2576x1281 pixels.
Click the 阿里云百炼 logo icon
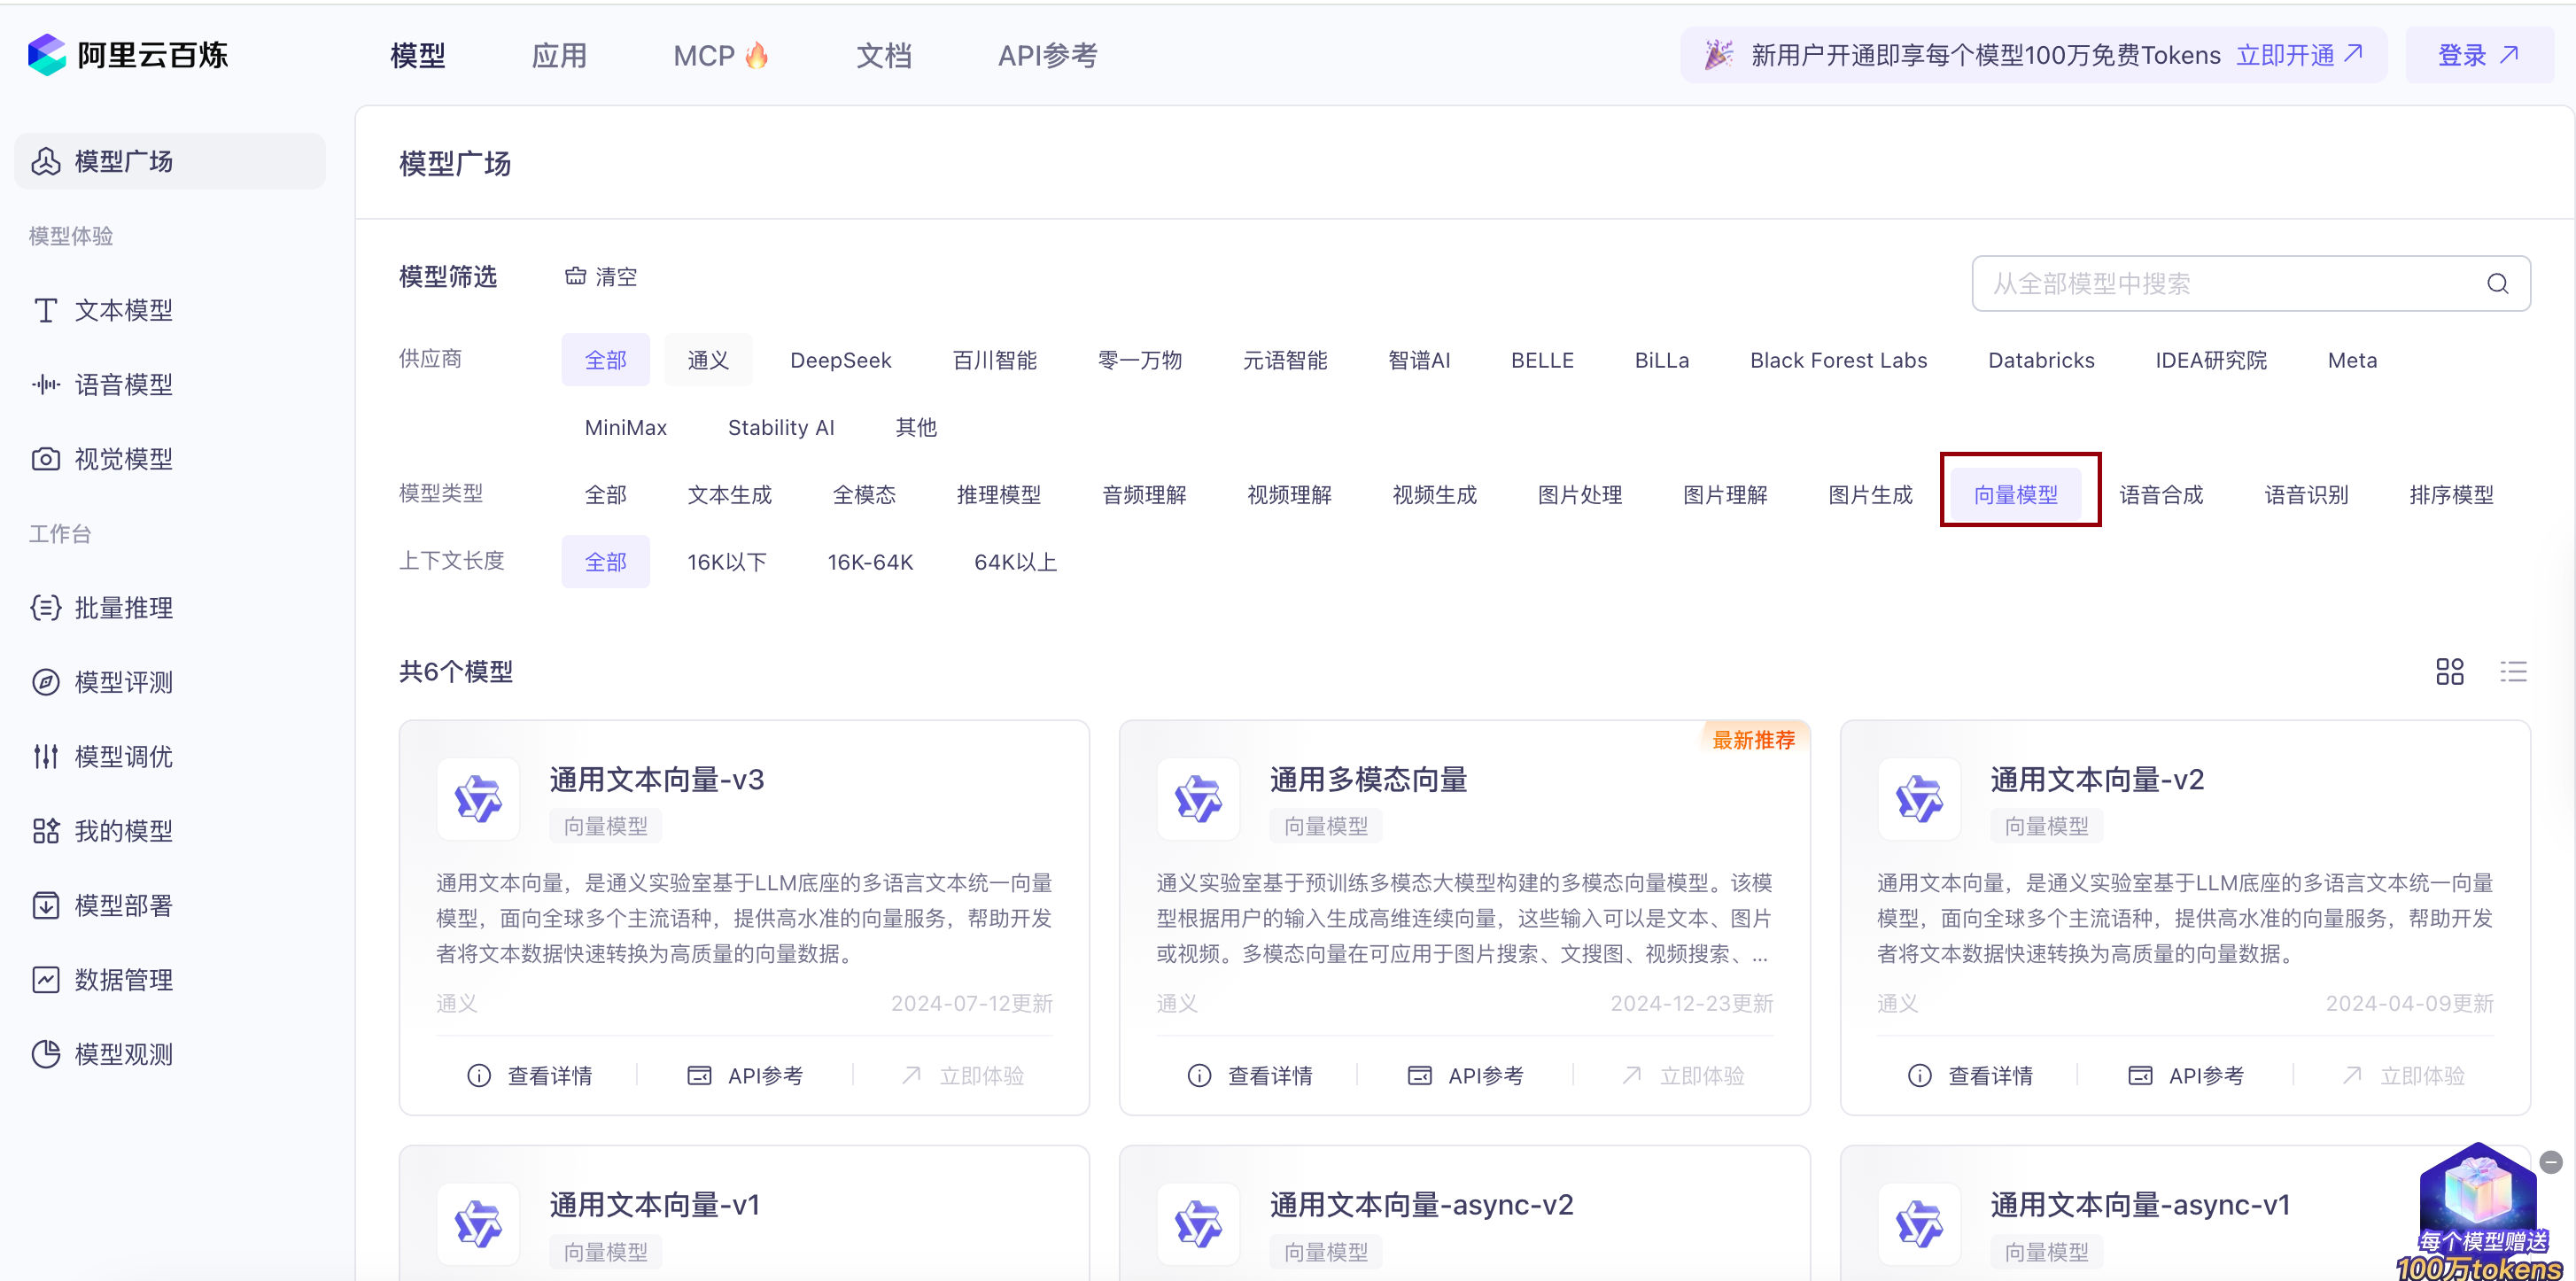point(46,54)
